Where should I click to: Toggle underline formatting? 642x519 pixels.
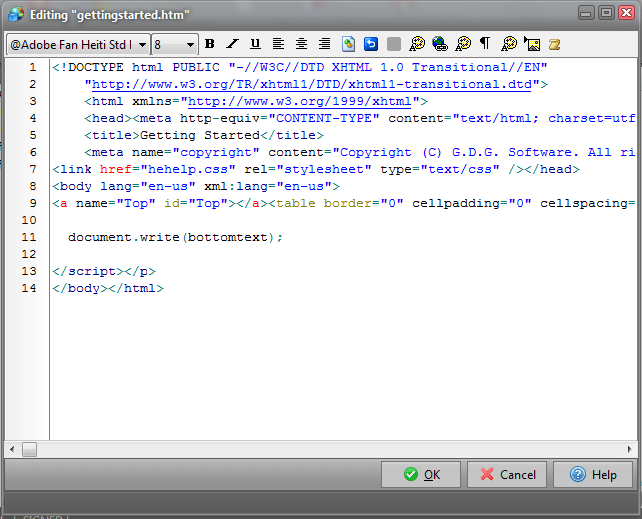pos(255,44)
